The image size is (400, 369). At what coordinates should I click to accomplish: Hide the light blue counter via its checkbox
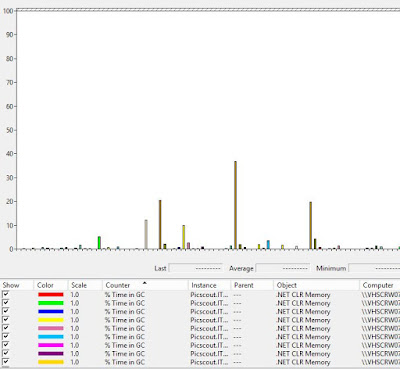6,336
